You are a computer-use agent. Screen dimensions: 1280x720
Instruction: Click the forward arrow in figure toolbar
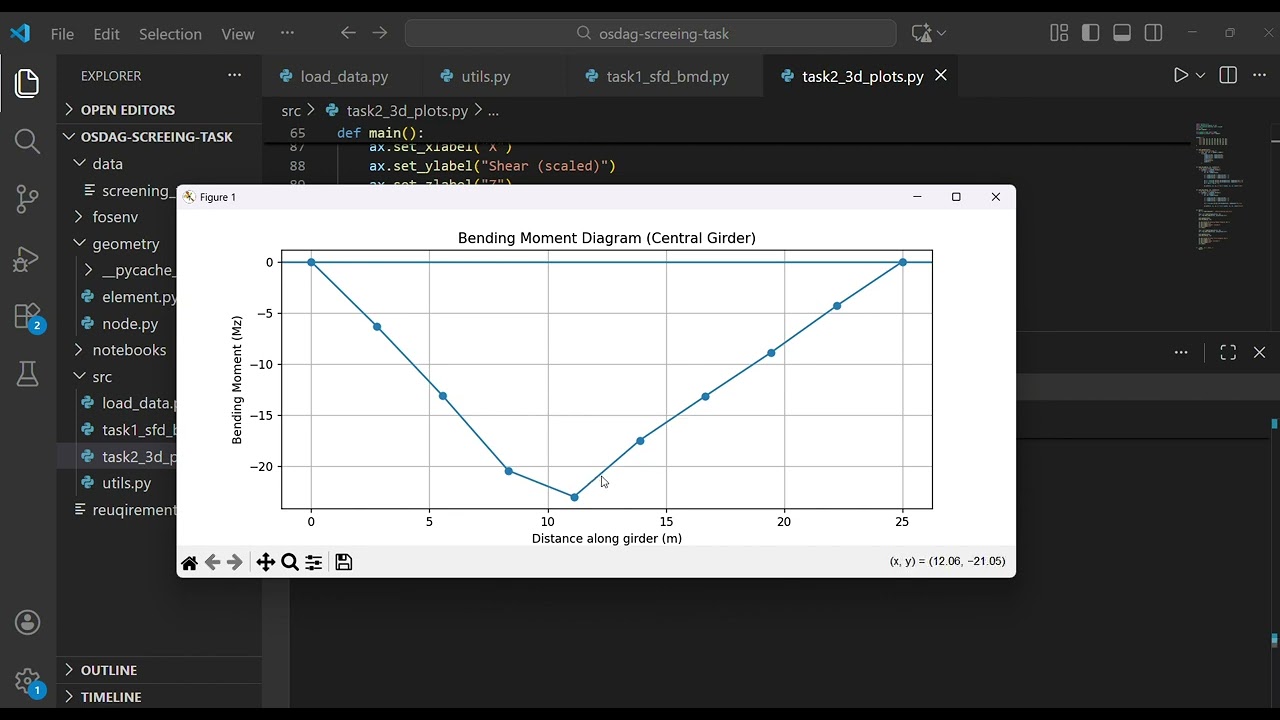click(235, 563)
